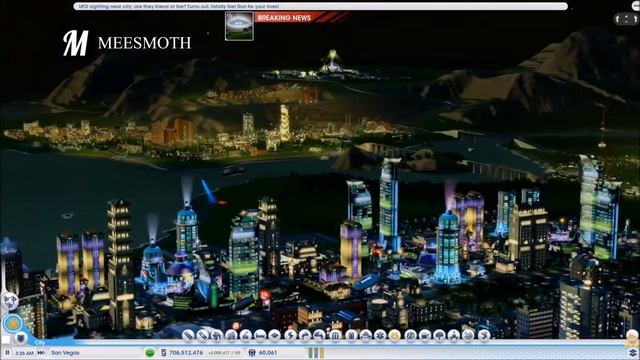Image resolution: width=640 pixels, height=360 pixels.
Task: Select the highlighted orange toolbar icon
Action: (394, 336)
